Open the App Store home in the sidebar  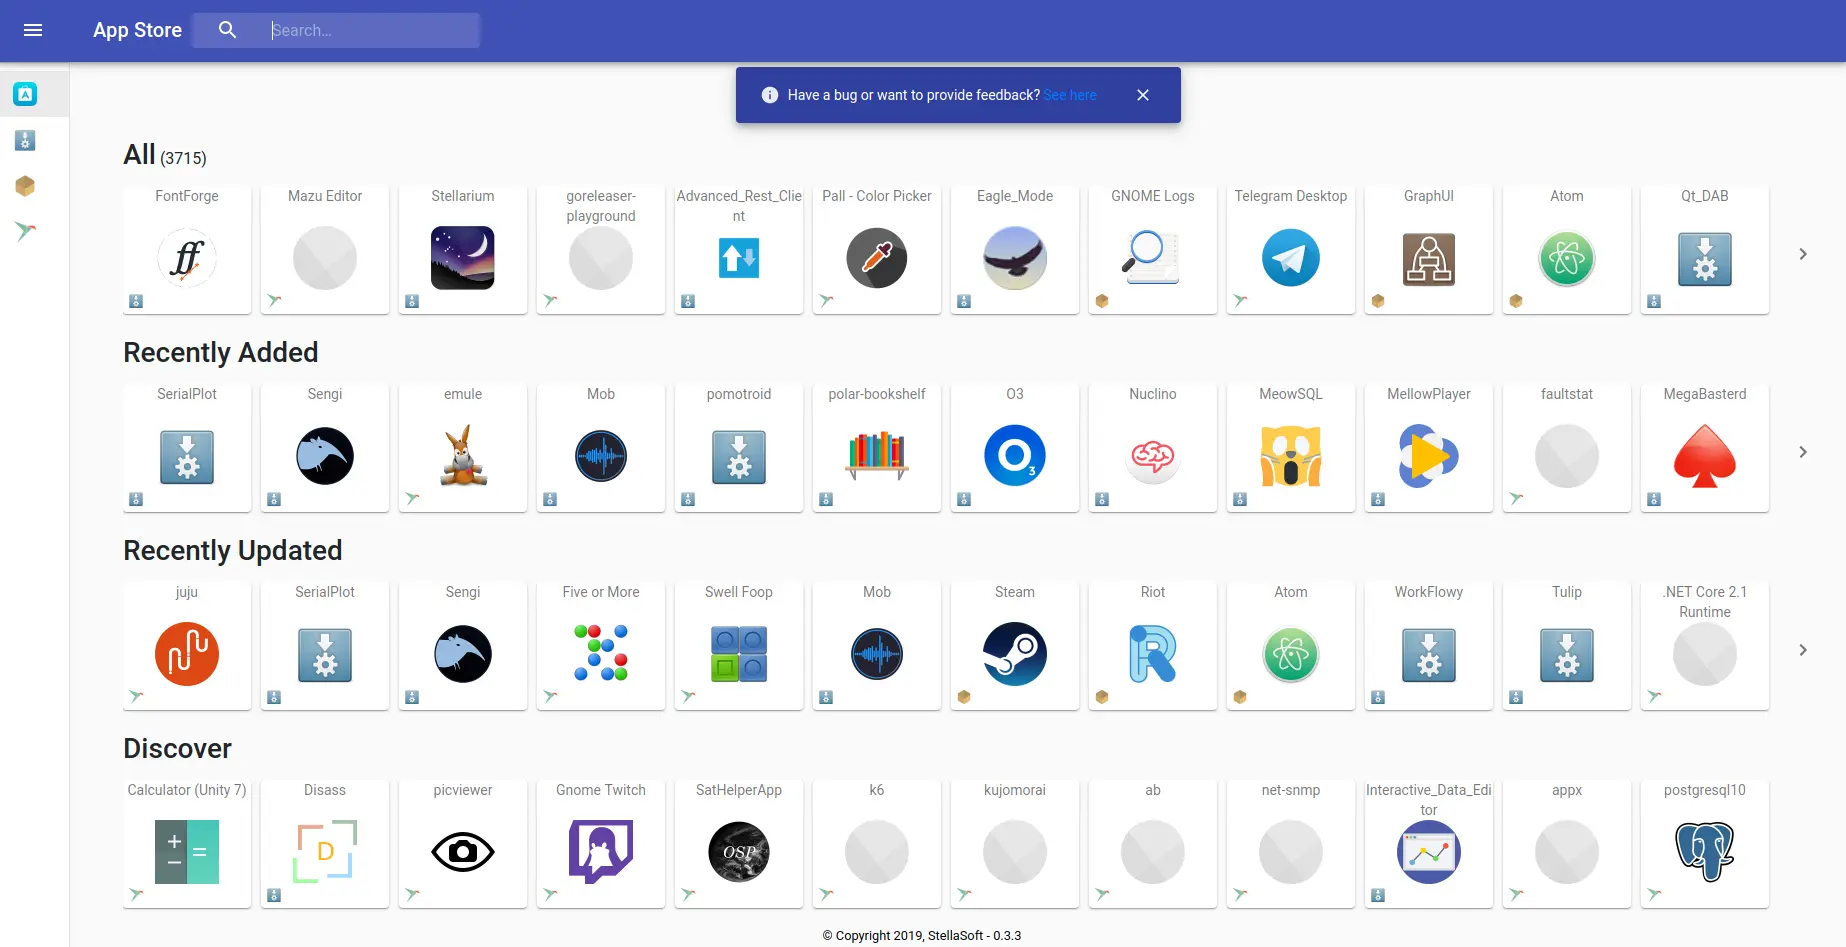click(24, 93)
